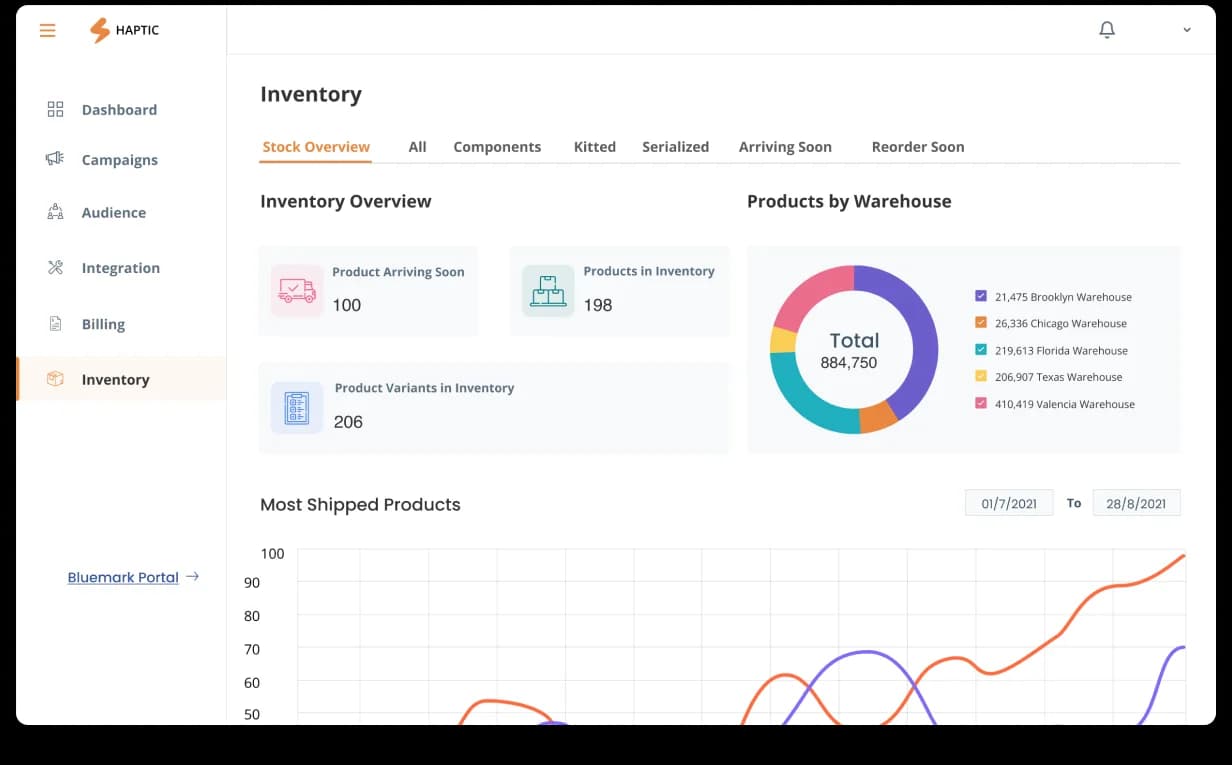The image size is (1232, 765).
Task: Open the Dashboard sidebar item
Action: tap(119, 110)
